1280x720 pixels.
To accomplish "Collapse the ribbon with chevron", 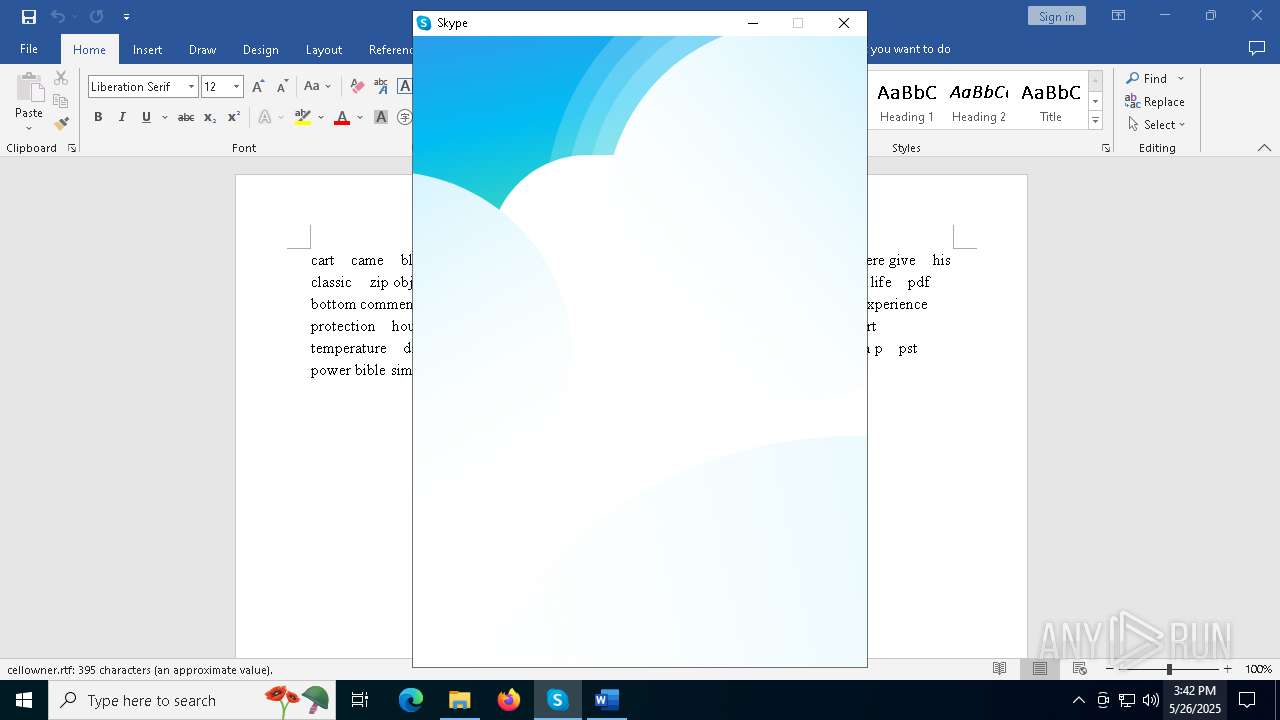I will pyautogui.click(x=1264, y=148).
